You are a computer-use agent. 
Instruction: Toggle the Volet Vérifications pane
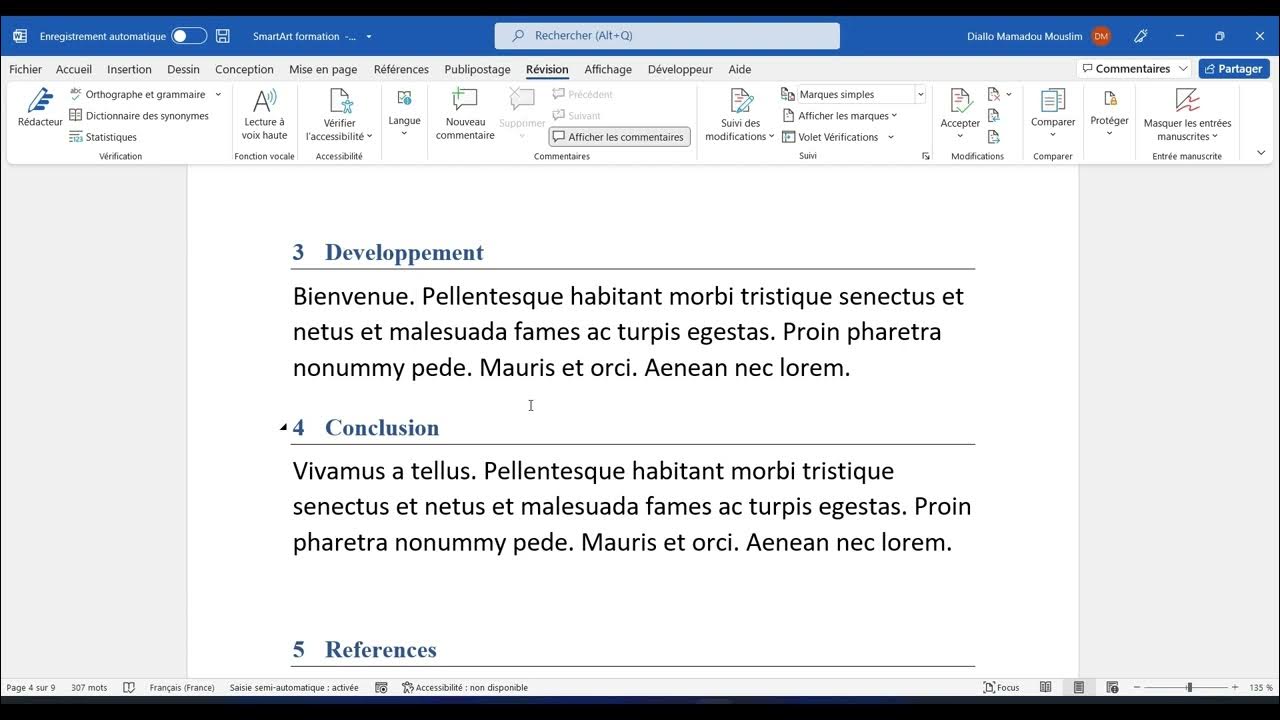click(x=830, y=137)
